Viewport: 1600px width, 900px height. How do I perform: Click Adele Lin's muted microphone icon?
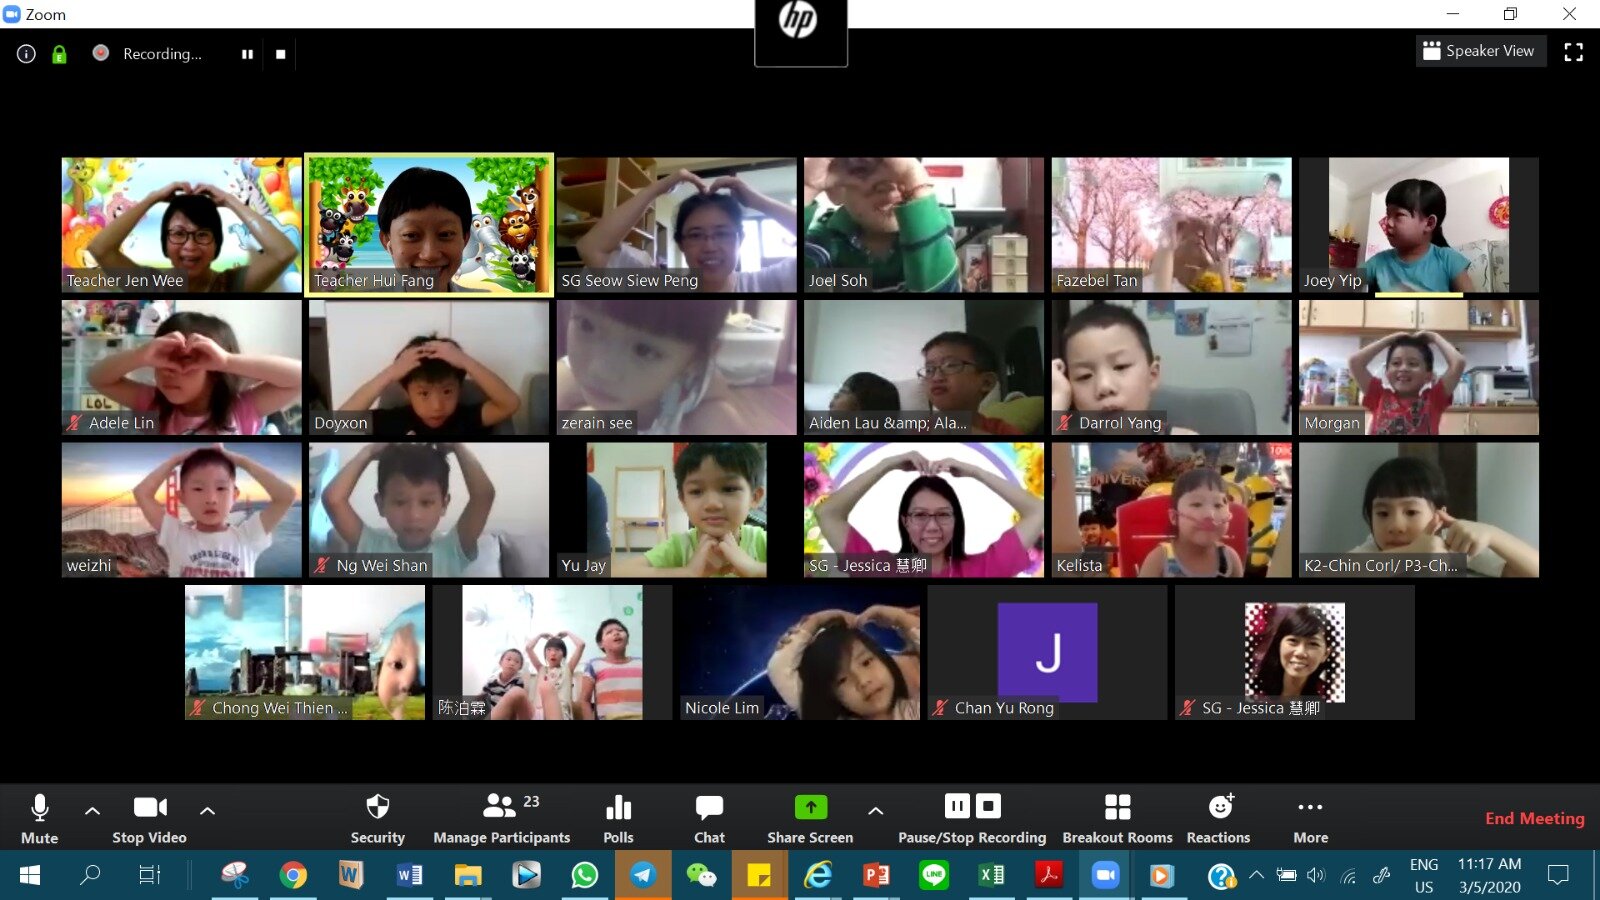tap(73, 423)
